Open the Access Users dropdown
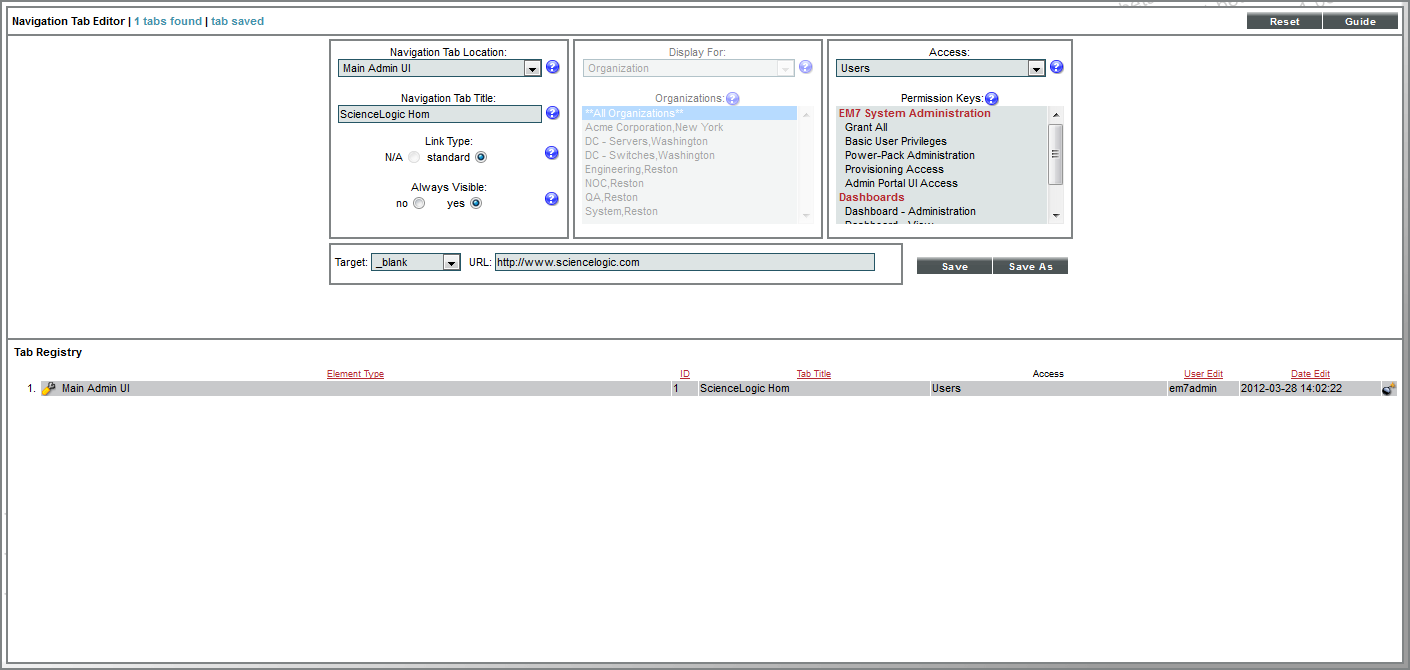 click(x=941, y=68)
